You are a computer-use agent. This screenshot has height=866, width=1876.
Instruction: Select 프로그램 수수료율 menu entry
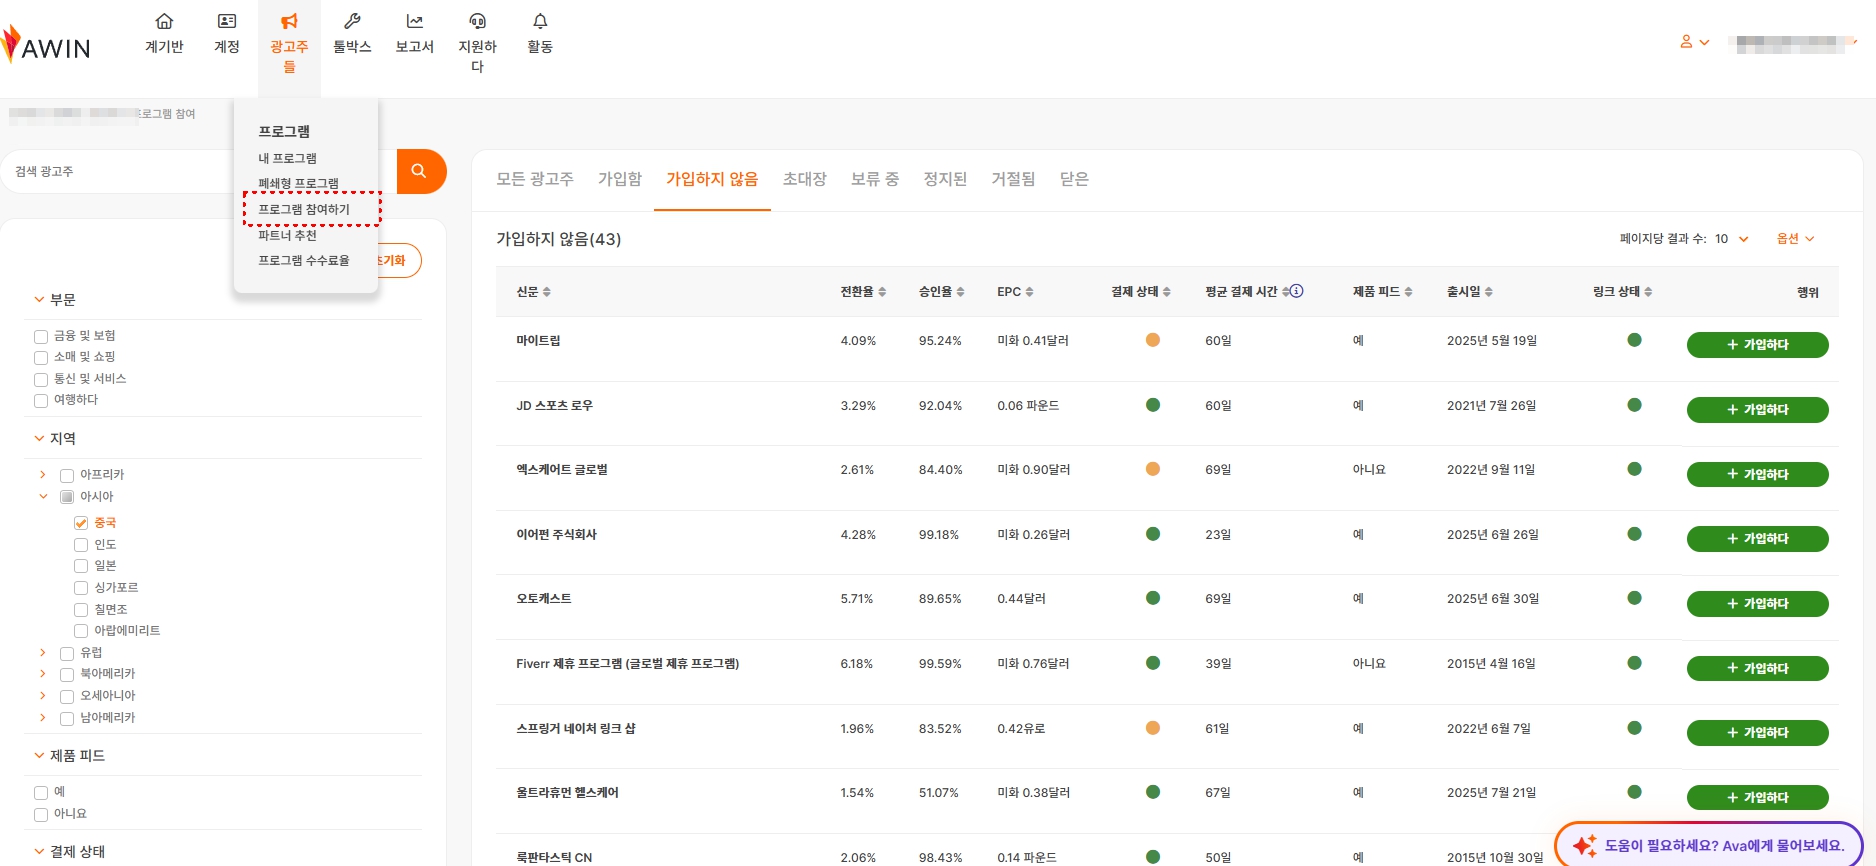click(x=304, y=260)
